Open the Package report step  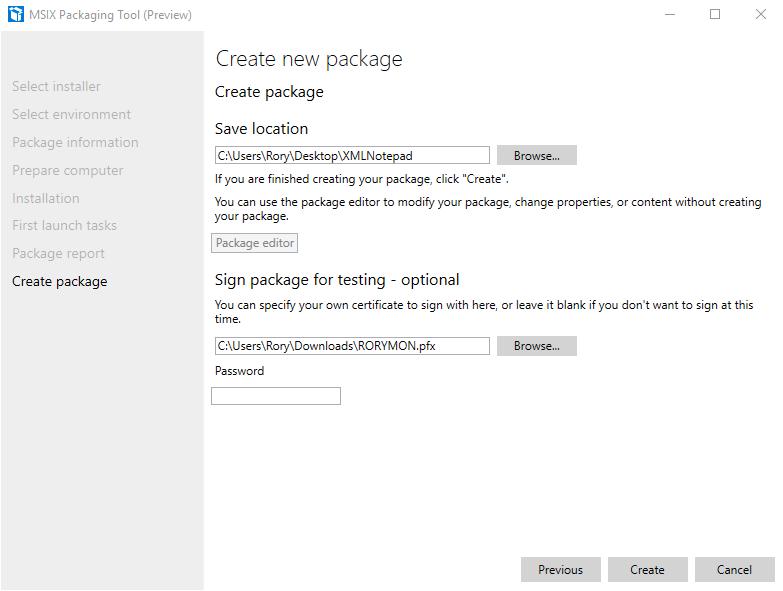point(58,253)
